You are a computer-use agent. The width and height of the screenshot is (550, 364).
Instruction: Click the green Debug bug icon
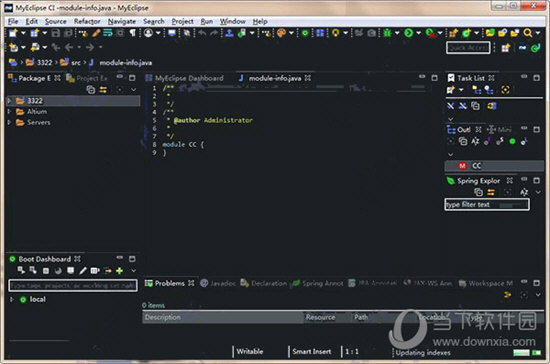387,33
